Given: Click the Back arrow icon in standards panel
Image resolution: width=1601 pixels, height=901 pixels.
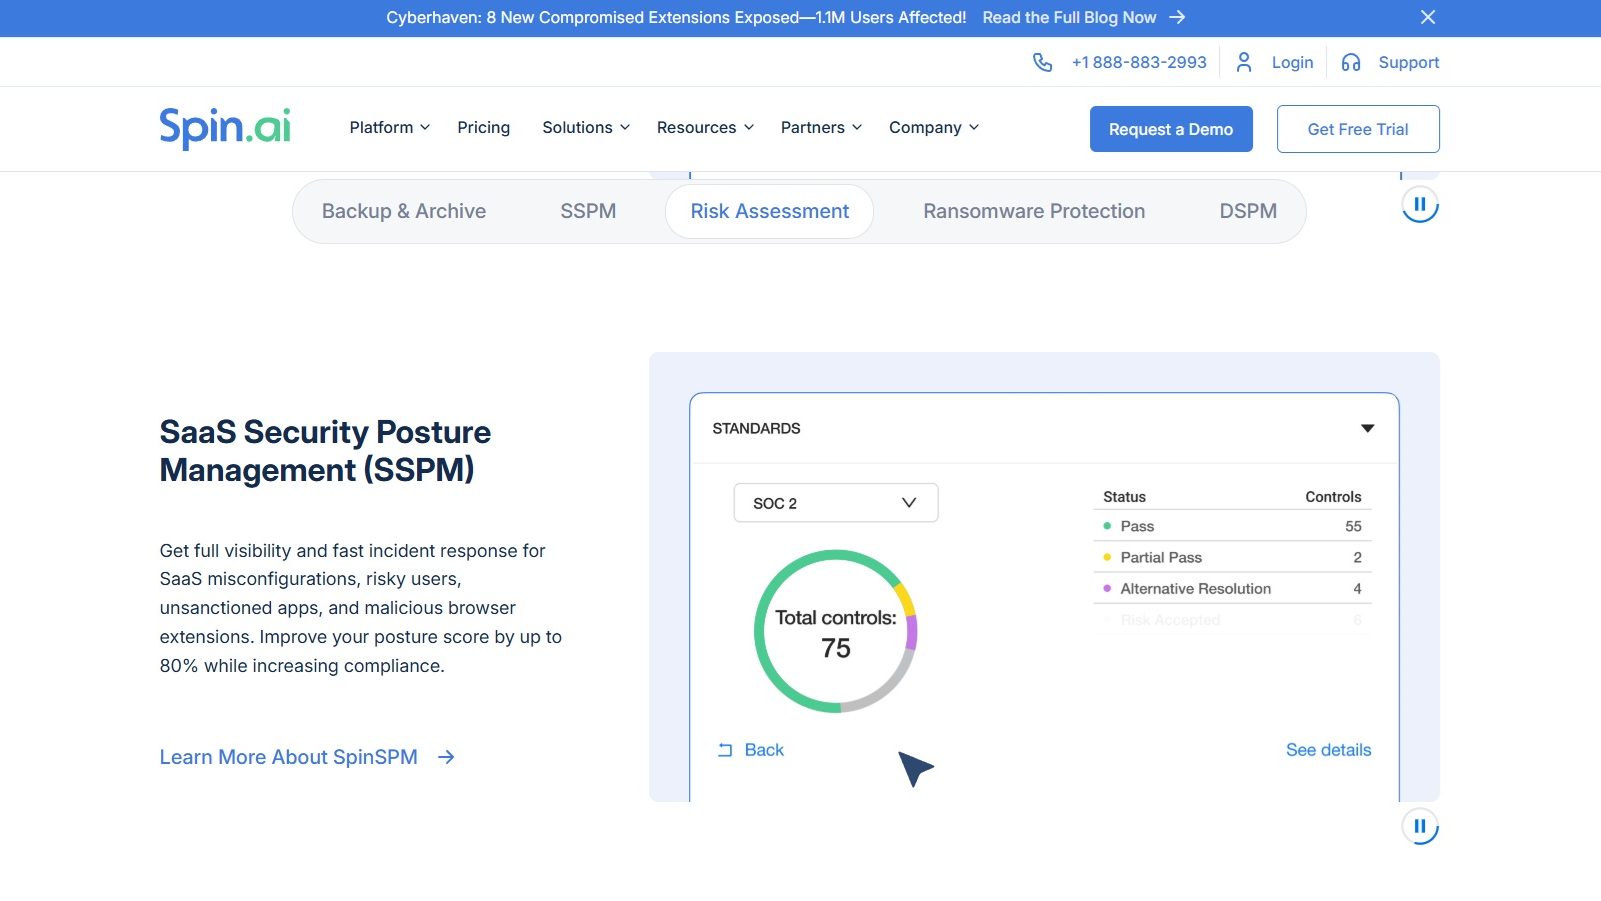Looking at the screenshot, I should pyautogui.click(x=725, y=750).
